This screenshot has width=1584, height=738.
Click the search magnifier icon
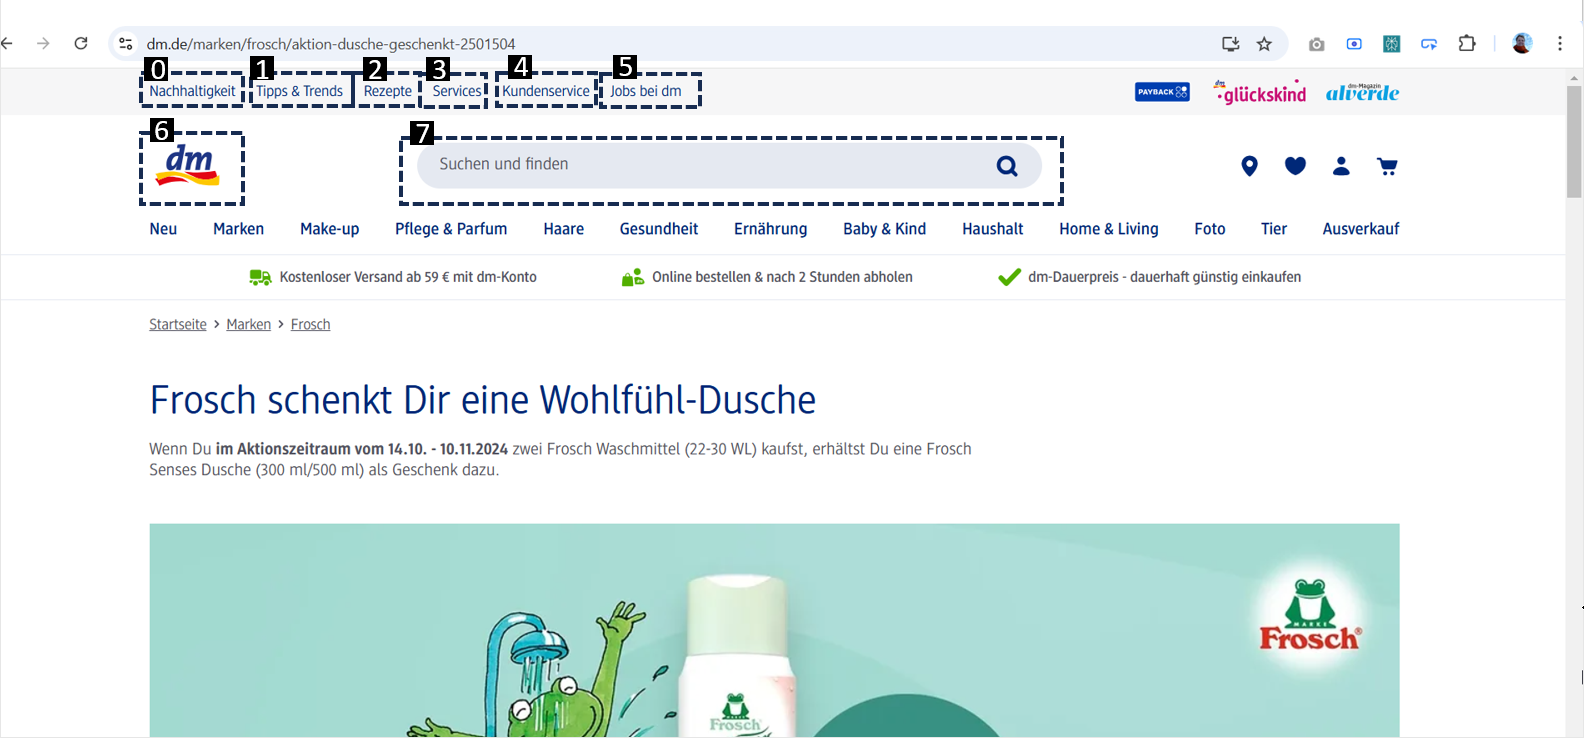coord(1007,166)
